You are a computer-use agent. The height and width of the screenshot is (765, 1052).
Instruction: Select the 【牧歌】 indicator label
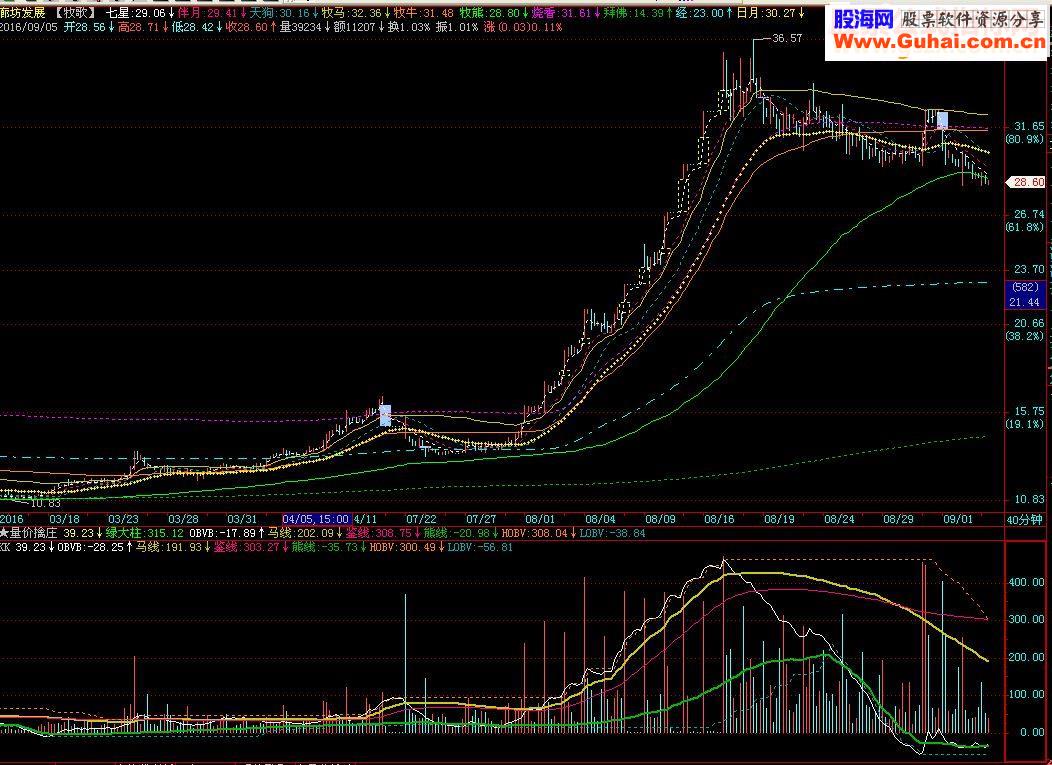point(76,13)
